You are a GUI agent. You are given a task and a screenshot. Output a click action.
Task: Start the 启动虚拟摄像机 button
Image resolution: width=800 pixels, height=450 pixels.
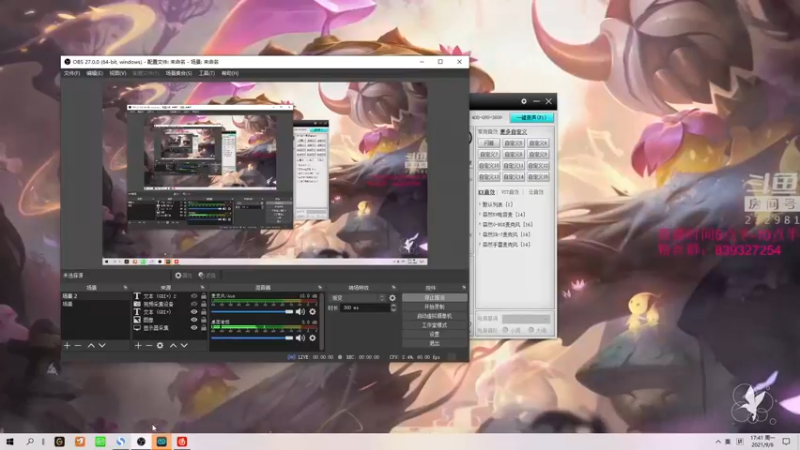coord(434,316)
